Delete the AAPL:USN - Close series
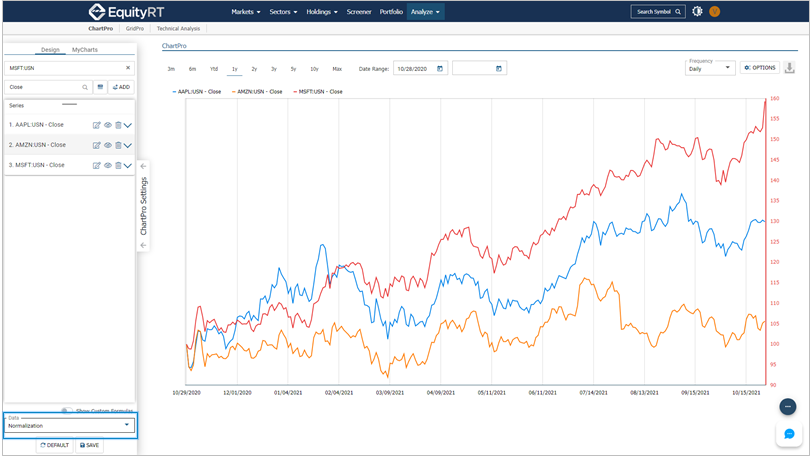Screen dimensions: 810x456 point(118,125)
